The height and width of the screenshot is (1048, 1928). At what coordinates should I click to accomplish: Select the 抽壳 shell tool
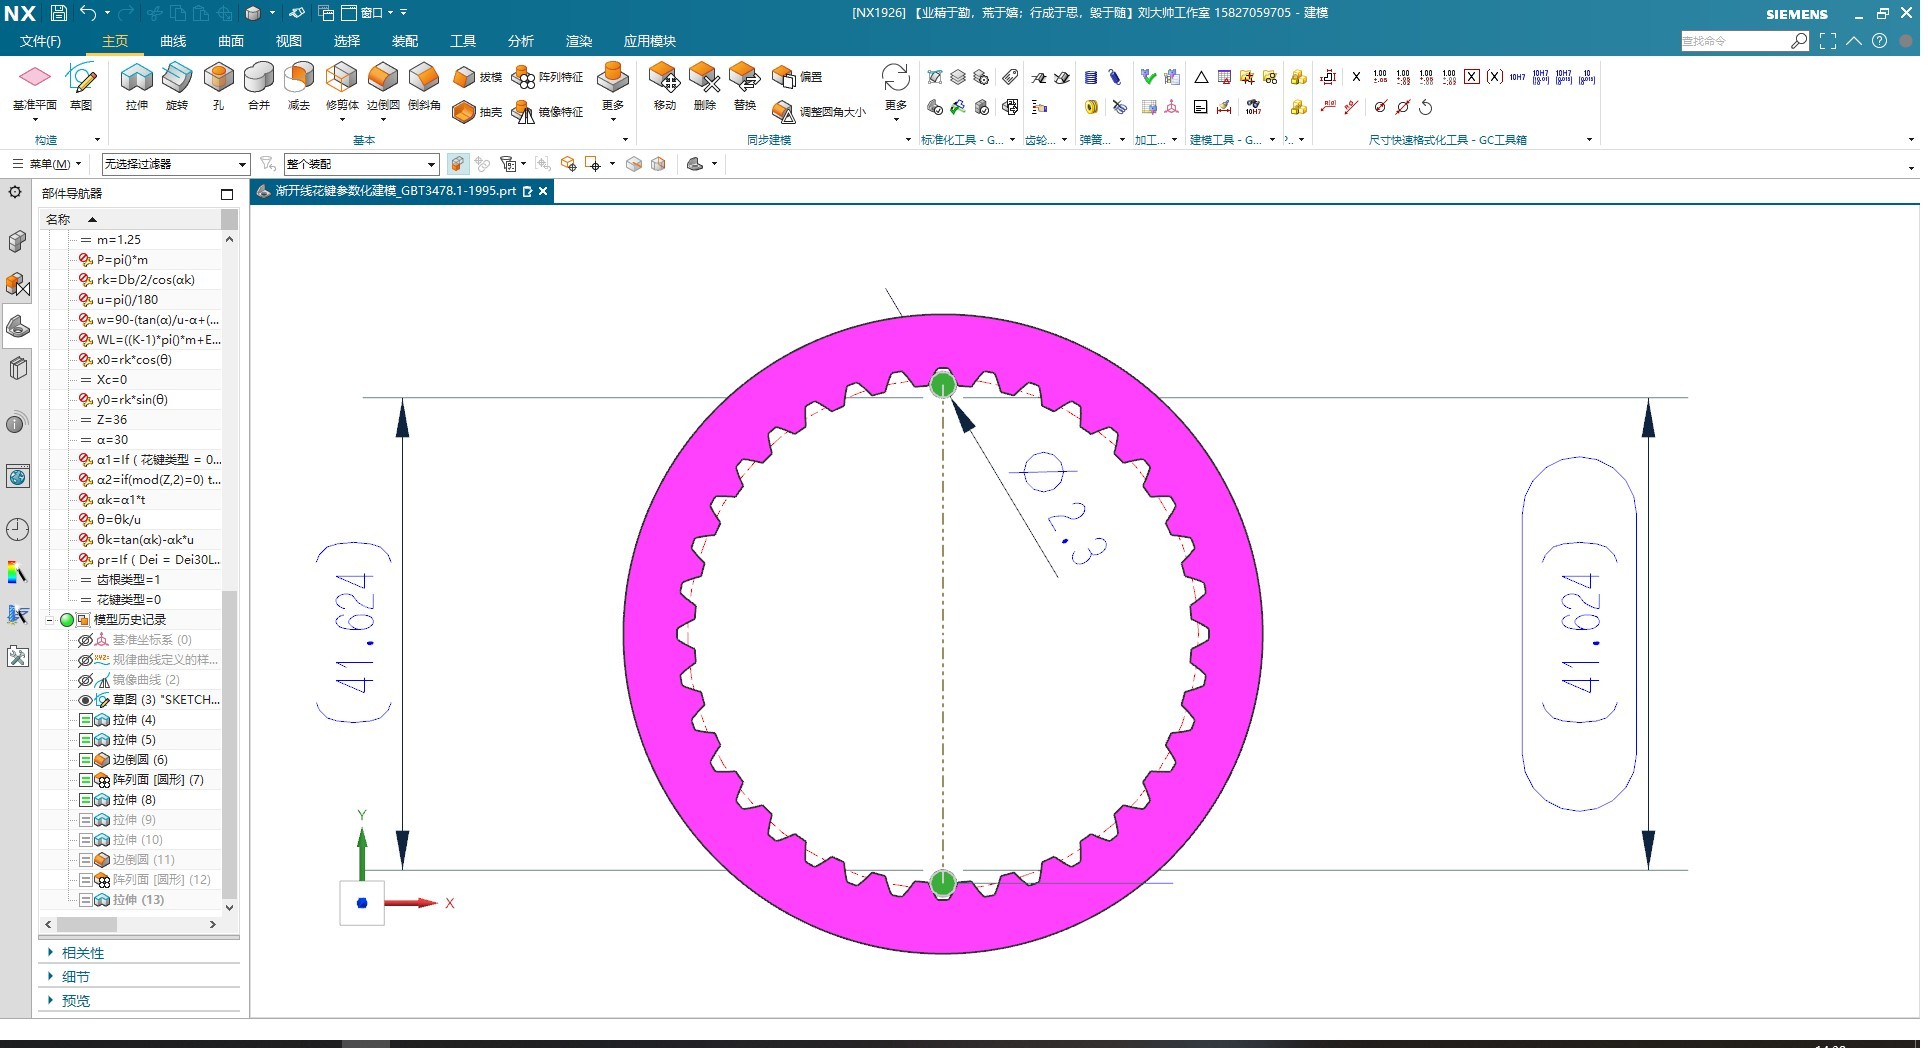[x=477, y=112]
